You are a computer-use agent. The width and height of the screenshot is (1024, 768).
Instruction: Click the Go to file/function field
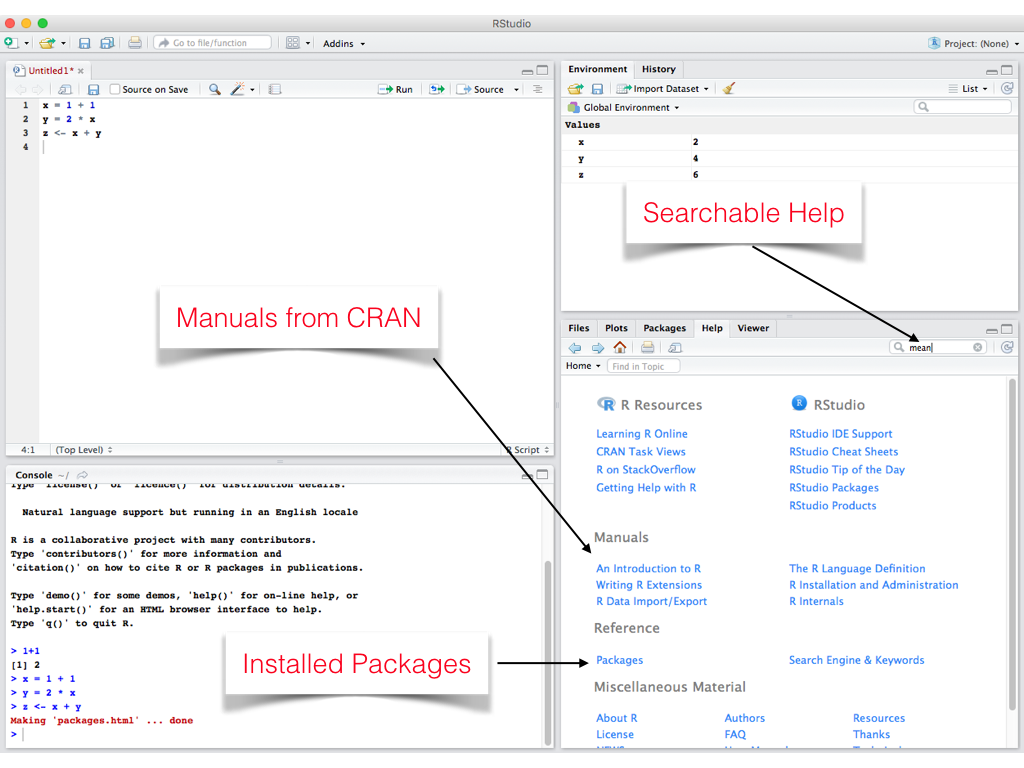click(213, 43)
